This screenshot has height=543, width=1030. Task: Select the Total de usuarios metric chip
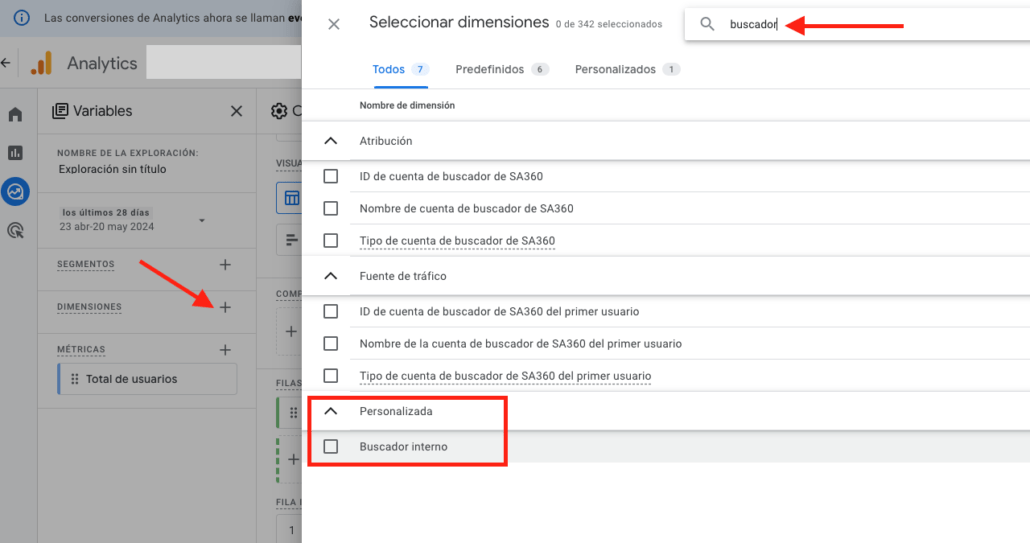(147, 379)
